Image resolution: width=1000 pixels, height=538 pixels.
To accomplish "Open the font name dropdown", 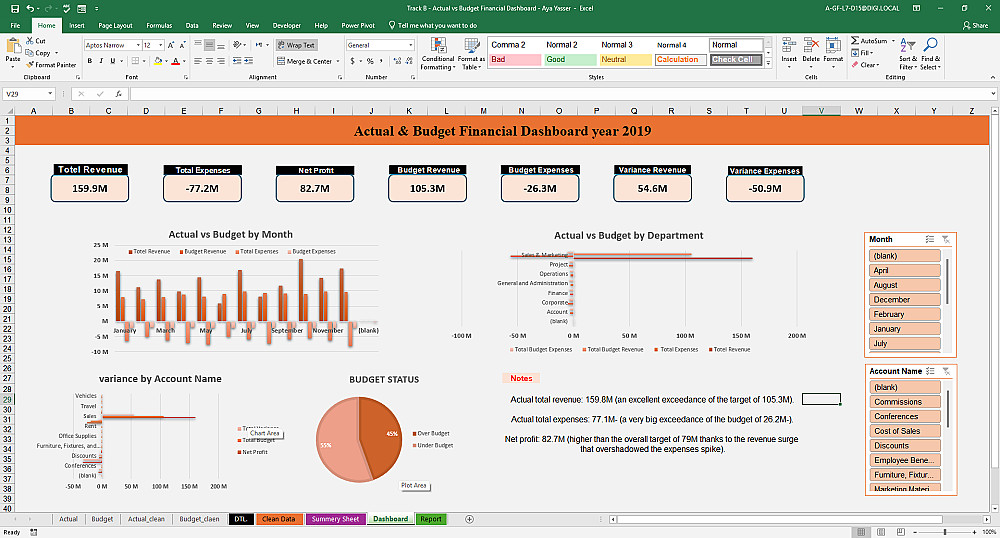I will pyautogui.click(x=138, y=45).
